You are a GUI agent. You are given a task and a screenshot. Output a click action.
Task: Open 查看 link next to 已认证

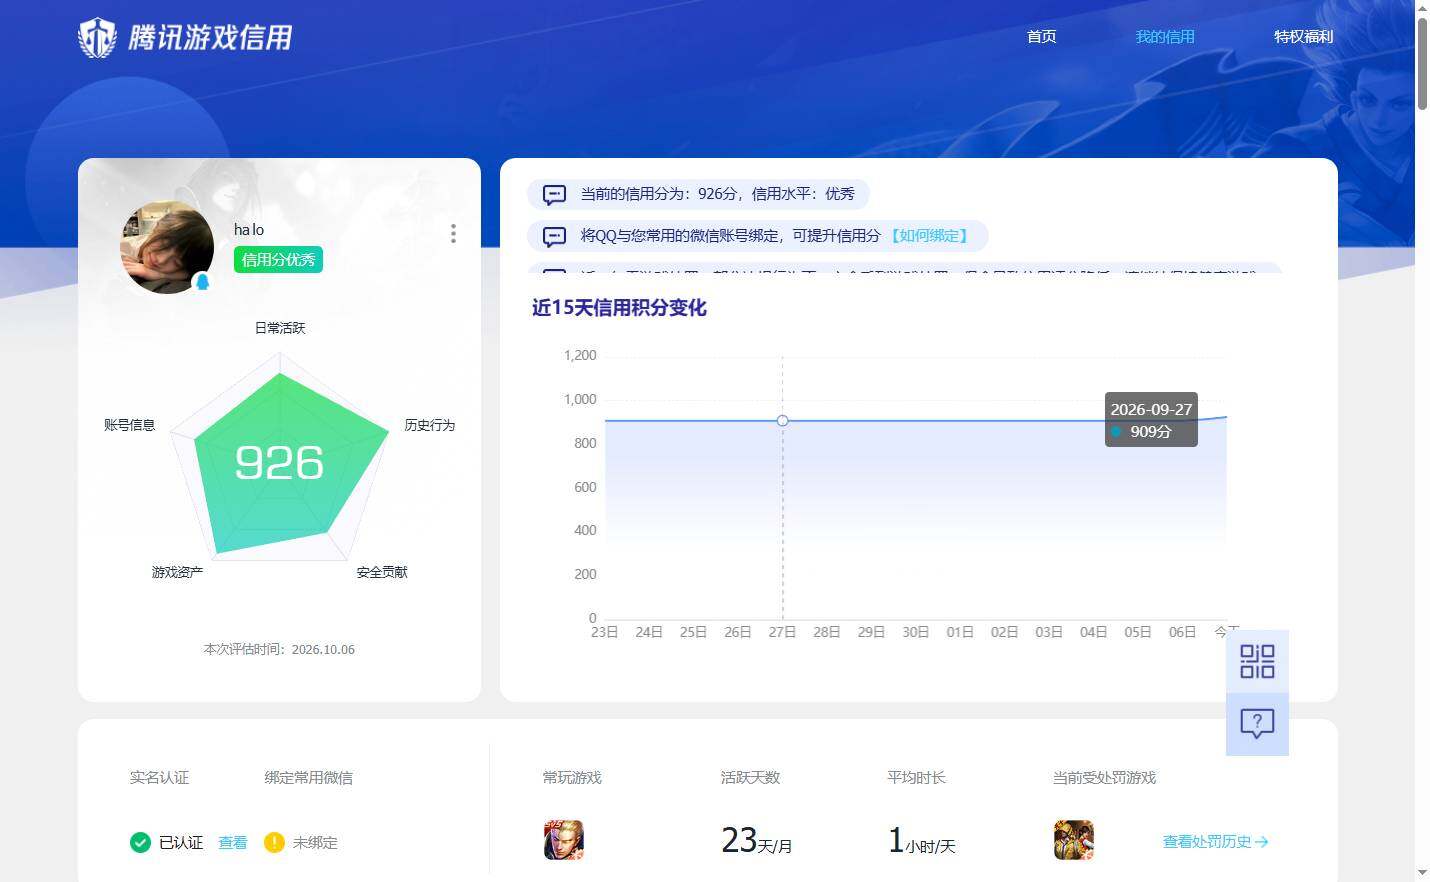pos(233,843)
